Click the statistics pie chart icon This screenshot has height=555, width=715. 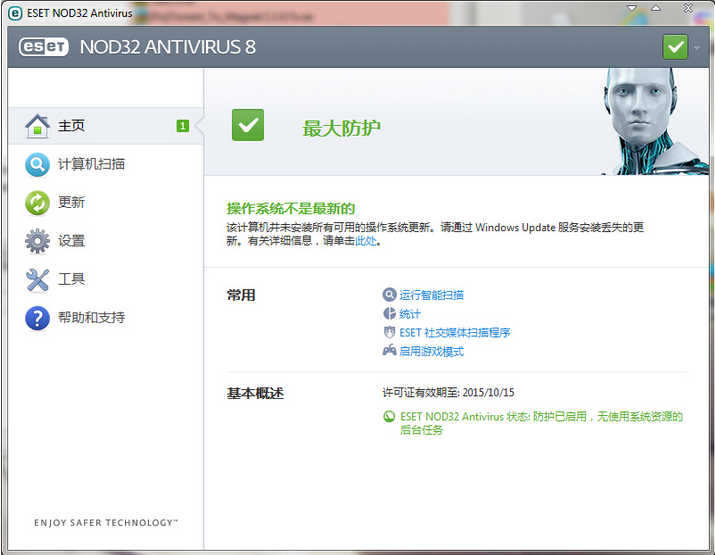click(x=389, y=314)
